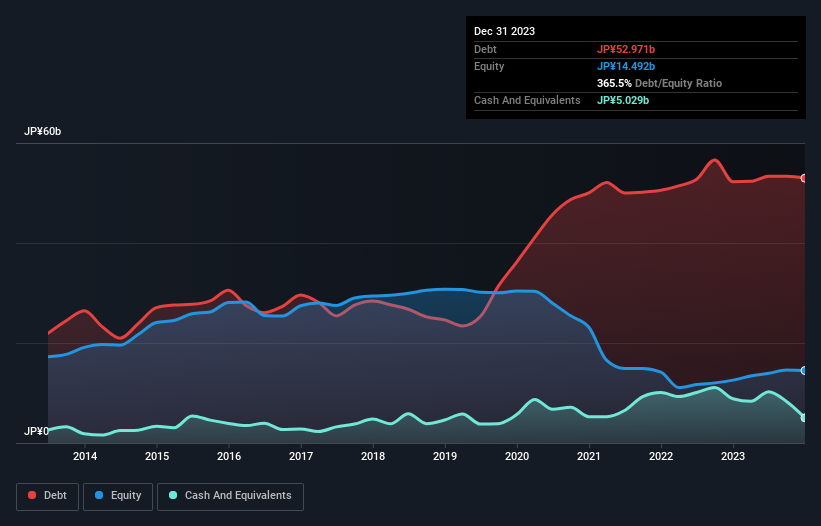Click the 2022 x-axis label
Image resolution: width=821 pixels, height=526 pixels.
(661, 456)
